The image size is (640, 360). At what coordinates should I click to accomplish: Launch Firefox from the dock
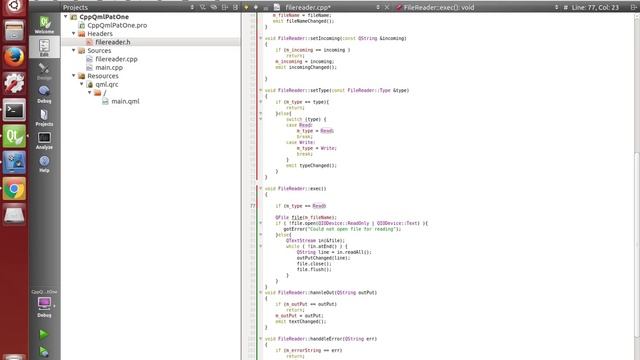tap(14, 57)
